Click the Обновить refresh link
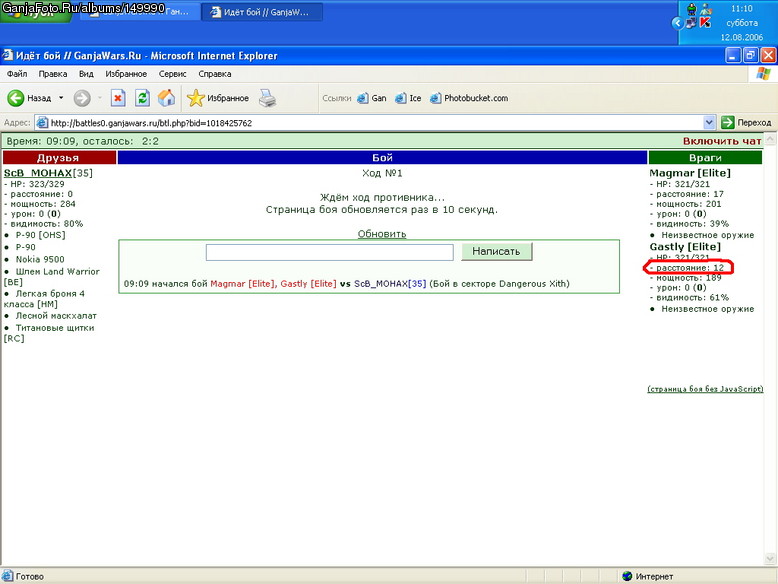778x584 pixels. click(x=382, y=234)
